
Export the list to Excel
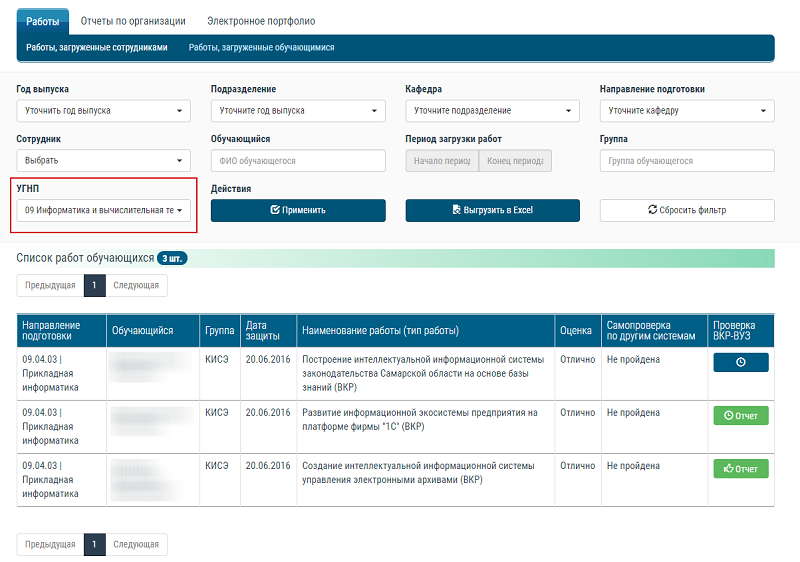click(x=492, y=210)
